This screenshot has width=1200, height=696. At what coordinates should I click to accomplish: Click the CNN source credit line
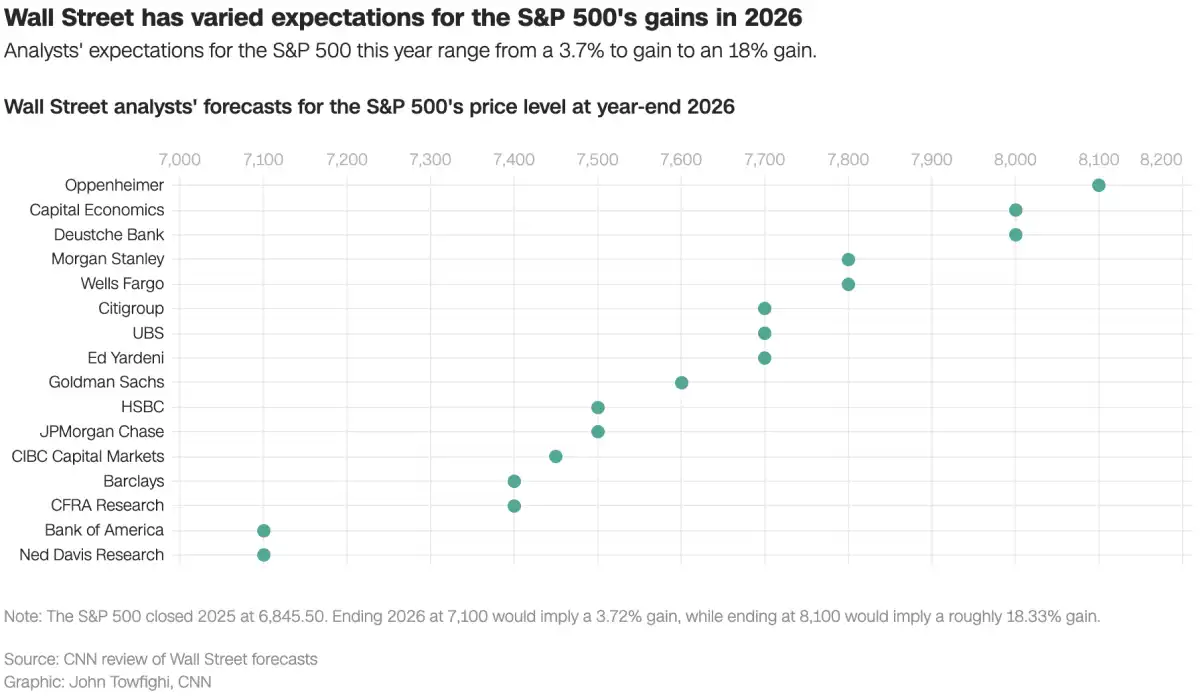pos(161,659)
